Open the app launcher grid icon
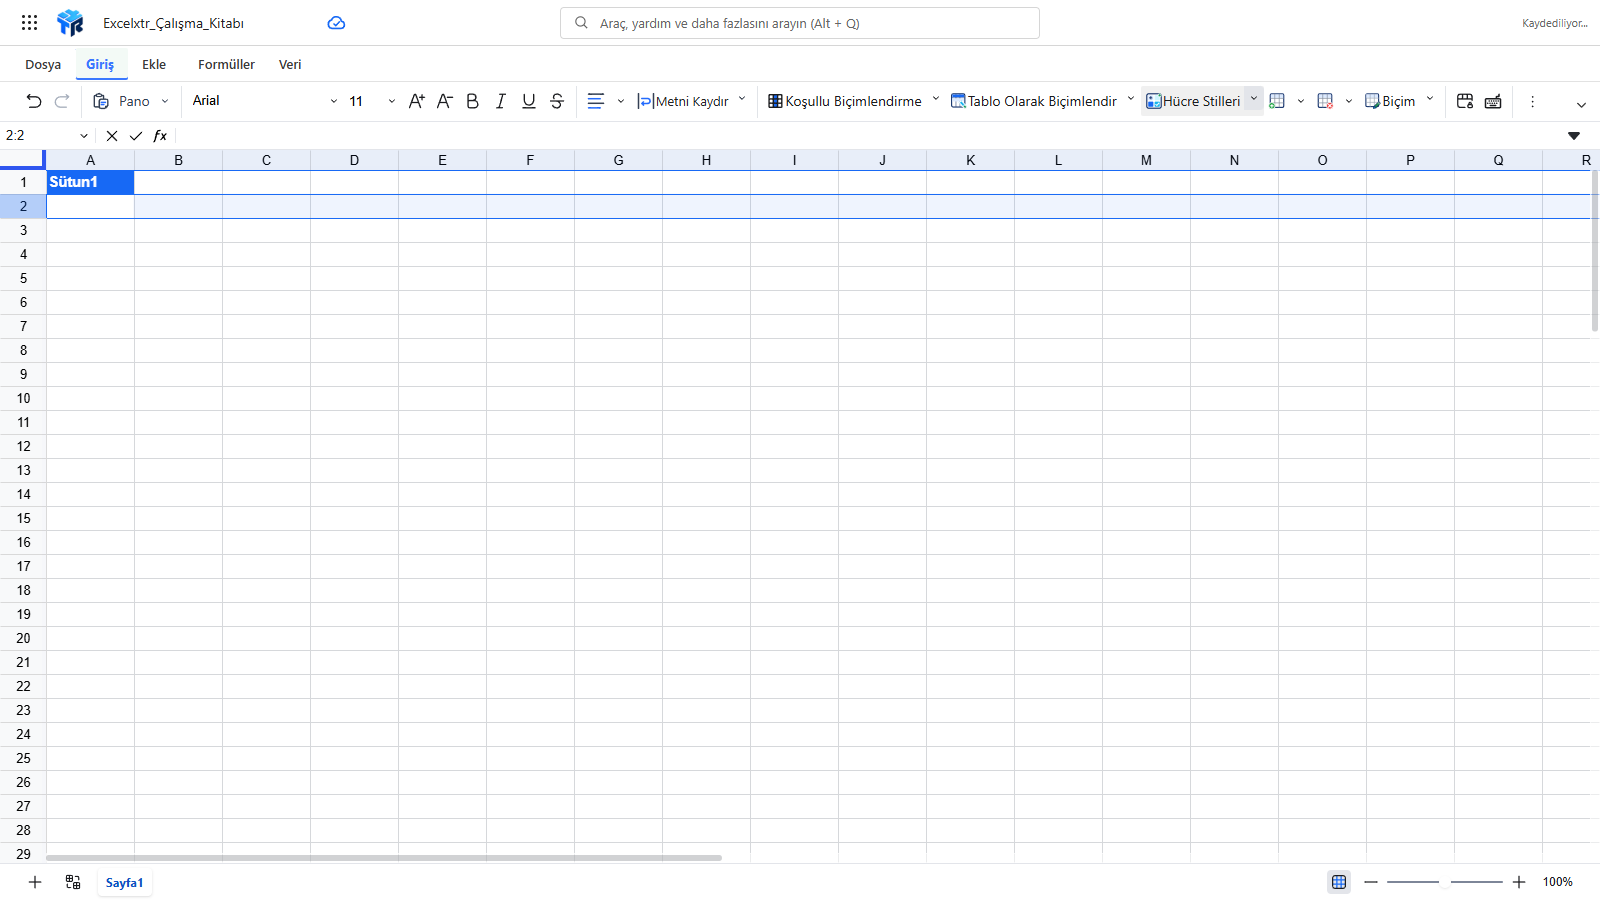Image resolution: width=1600 pixels, height=900 pixels. tap(30, 22)
